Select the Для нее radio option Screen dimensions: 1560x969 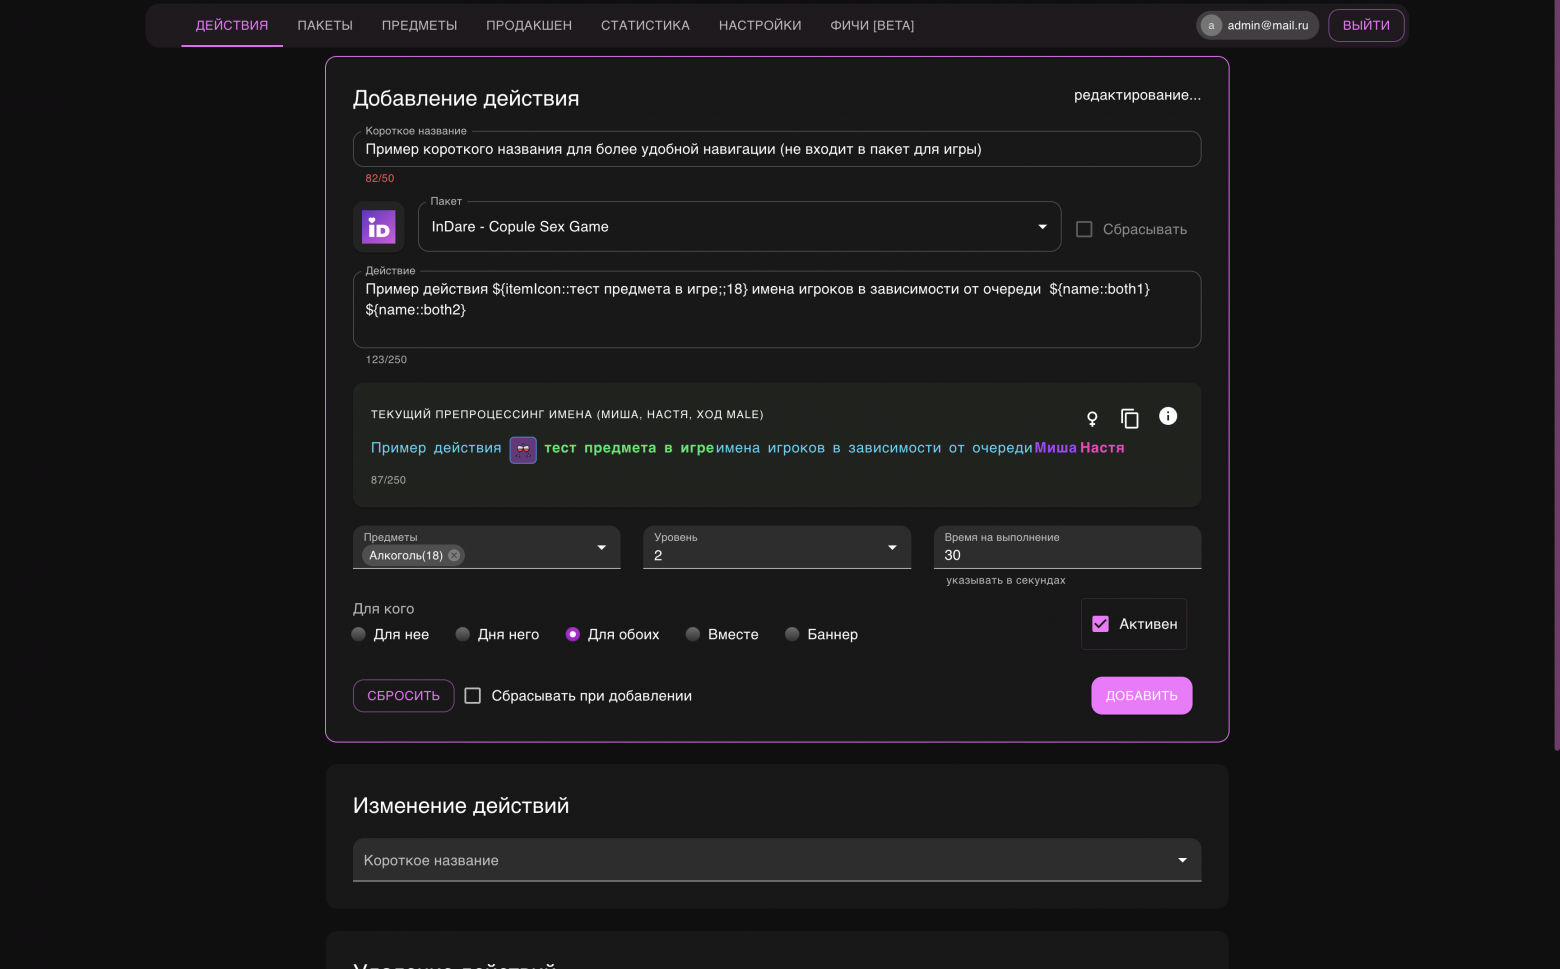coord(359,634)
